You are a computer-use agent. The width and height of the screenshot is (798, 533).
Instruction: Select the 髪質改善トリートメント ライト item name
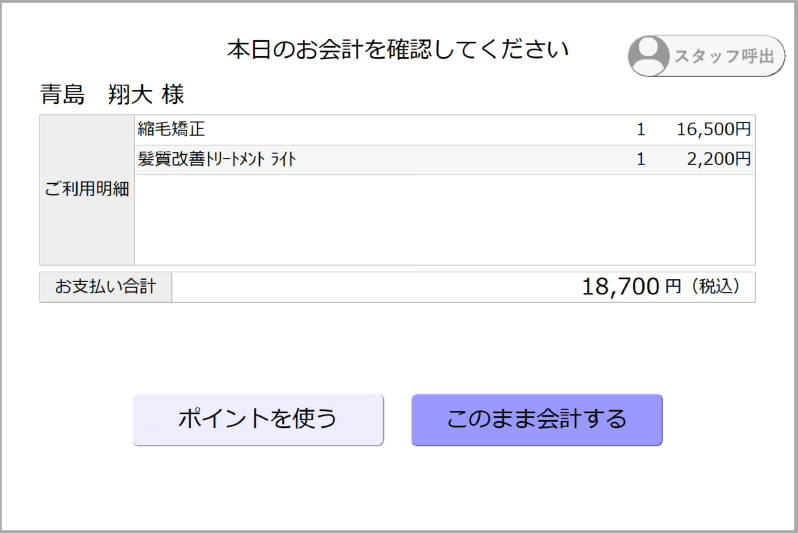217,159
